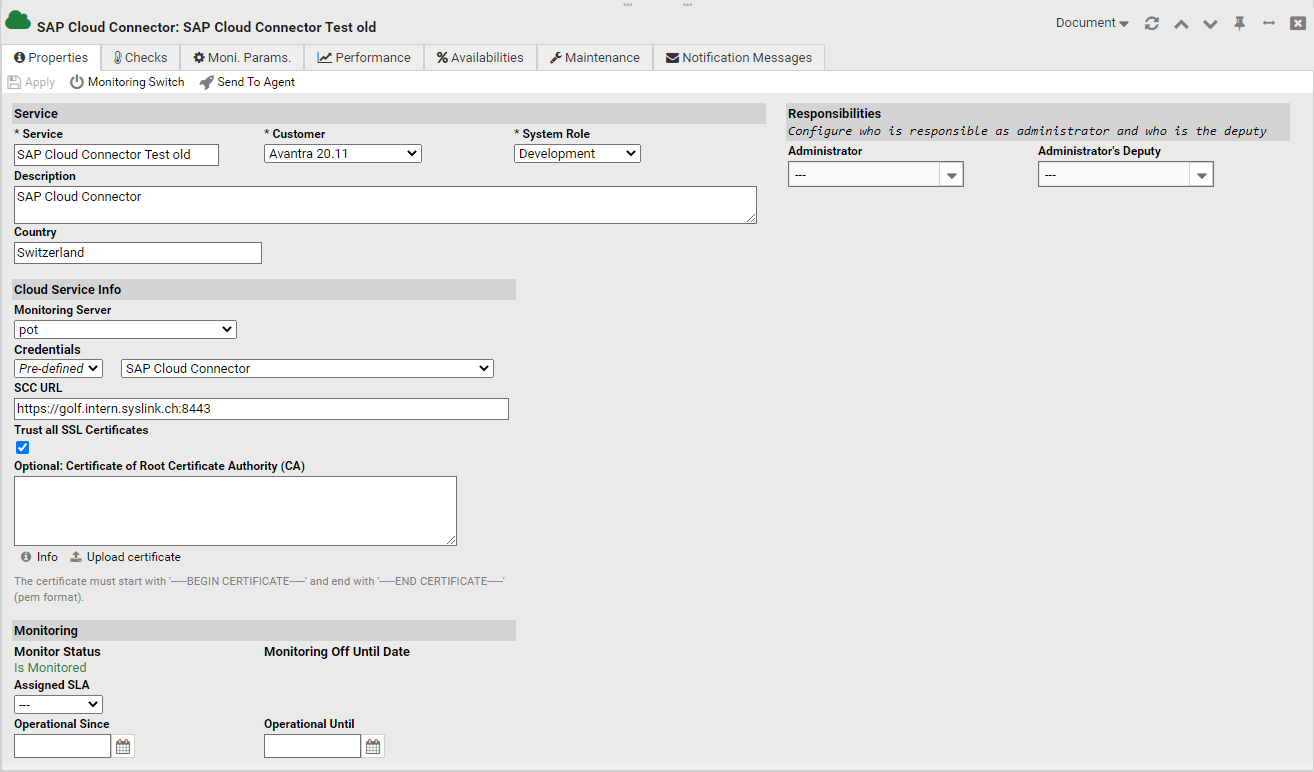Open the Operational Until calendar picker
This screenshot has width=1314, height=772.
[x=373, y=746]
